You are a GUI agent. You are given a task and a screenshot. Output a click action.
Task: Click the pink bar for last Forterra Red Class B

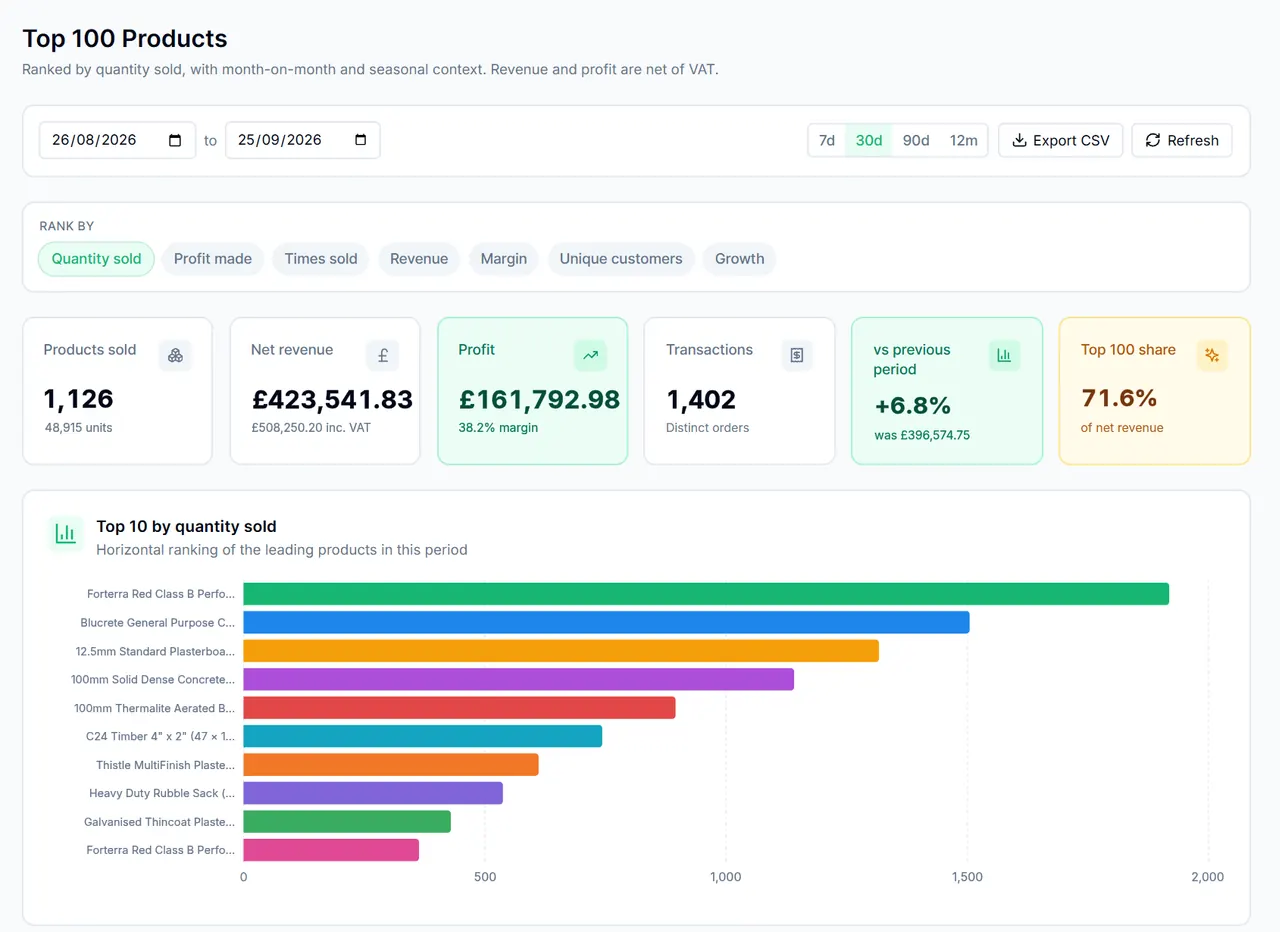coord(331,850)
